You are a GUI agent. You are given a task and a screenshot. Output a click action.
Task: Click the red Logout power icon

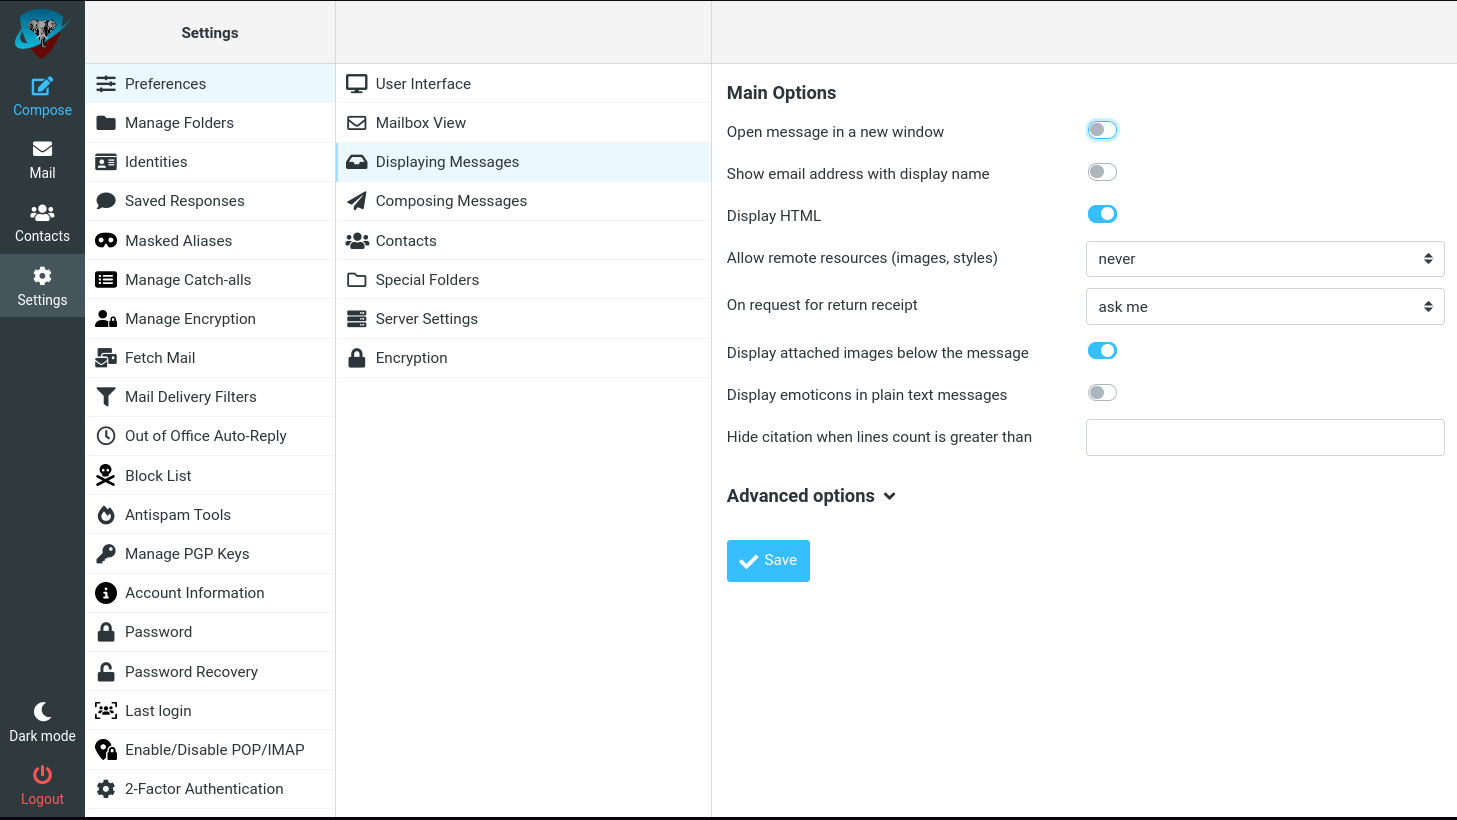(x=42, y=774)
